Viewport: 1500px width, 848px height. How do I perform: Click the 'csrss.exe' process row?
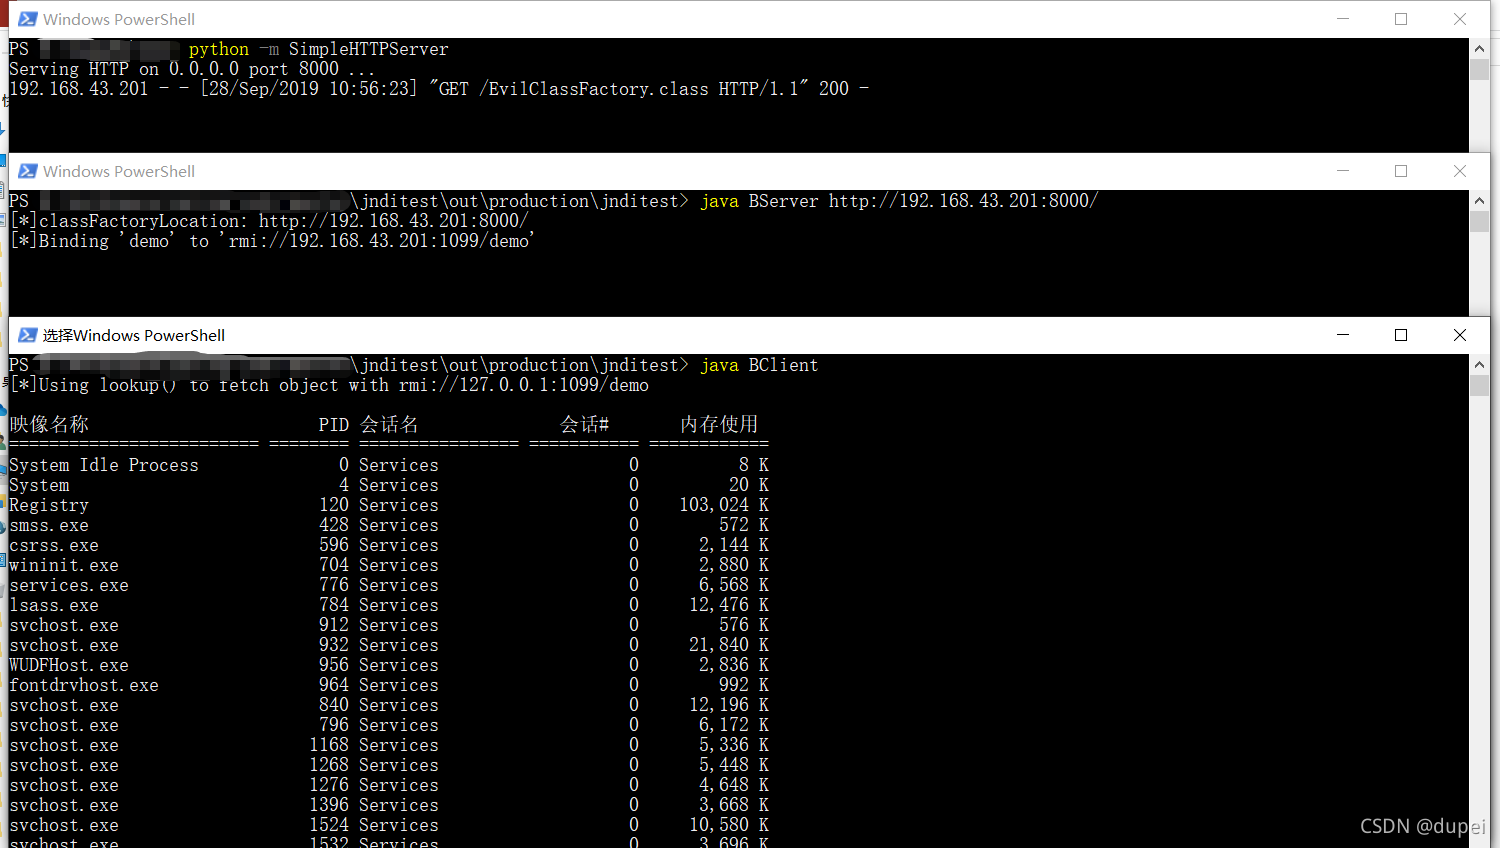(x=389, y=545)
